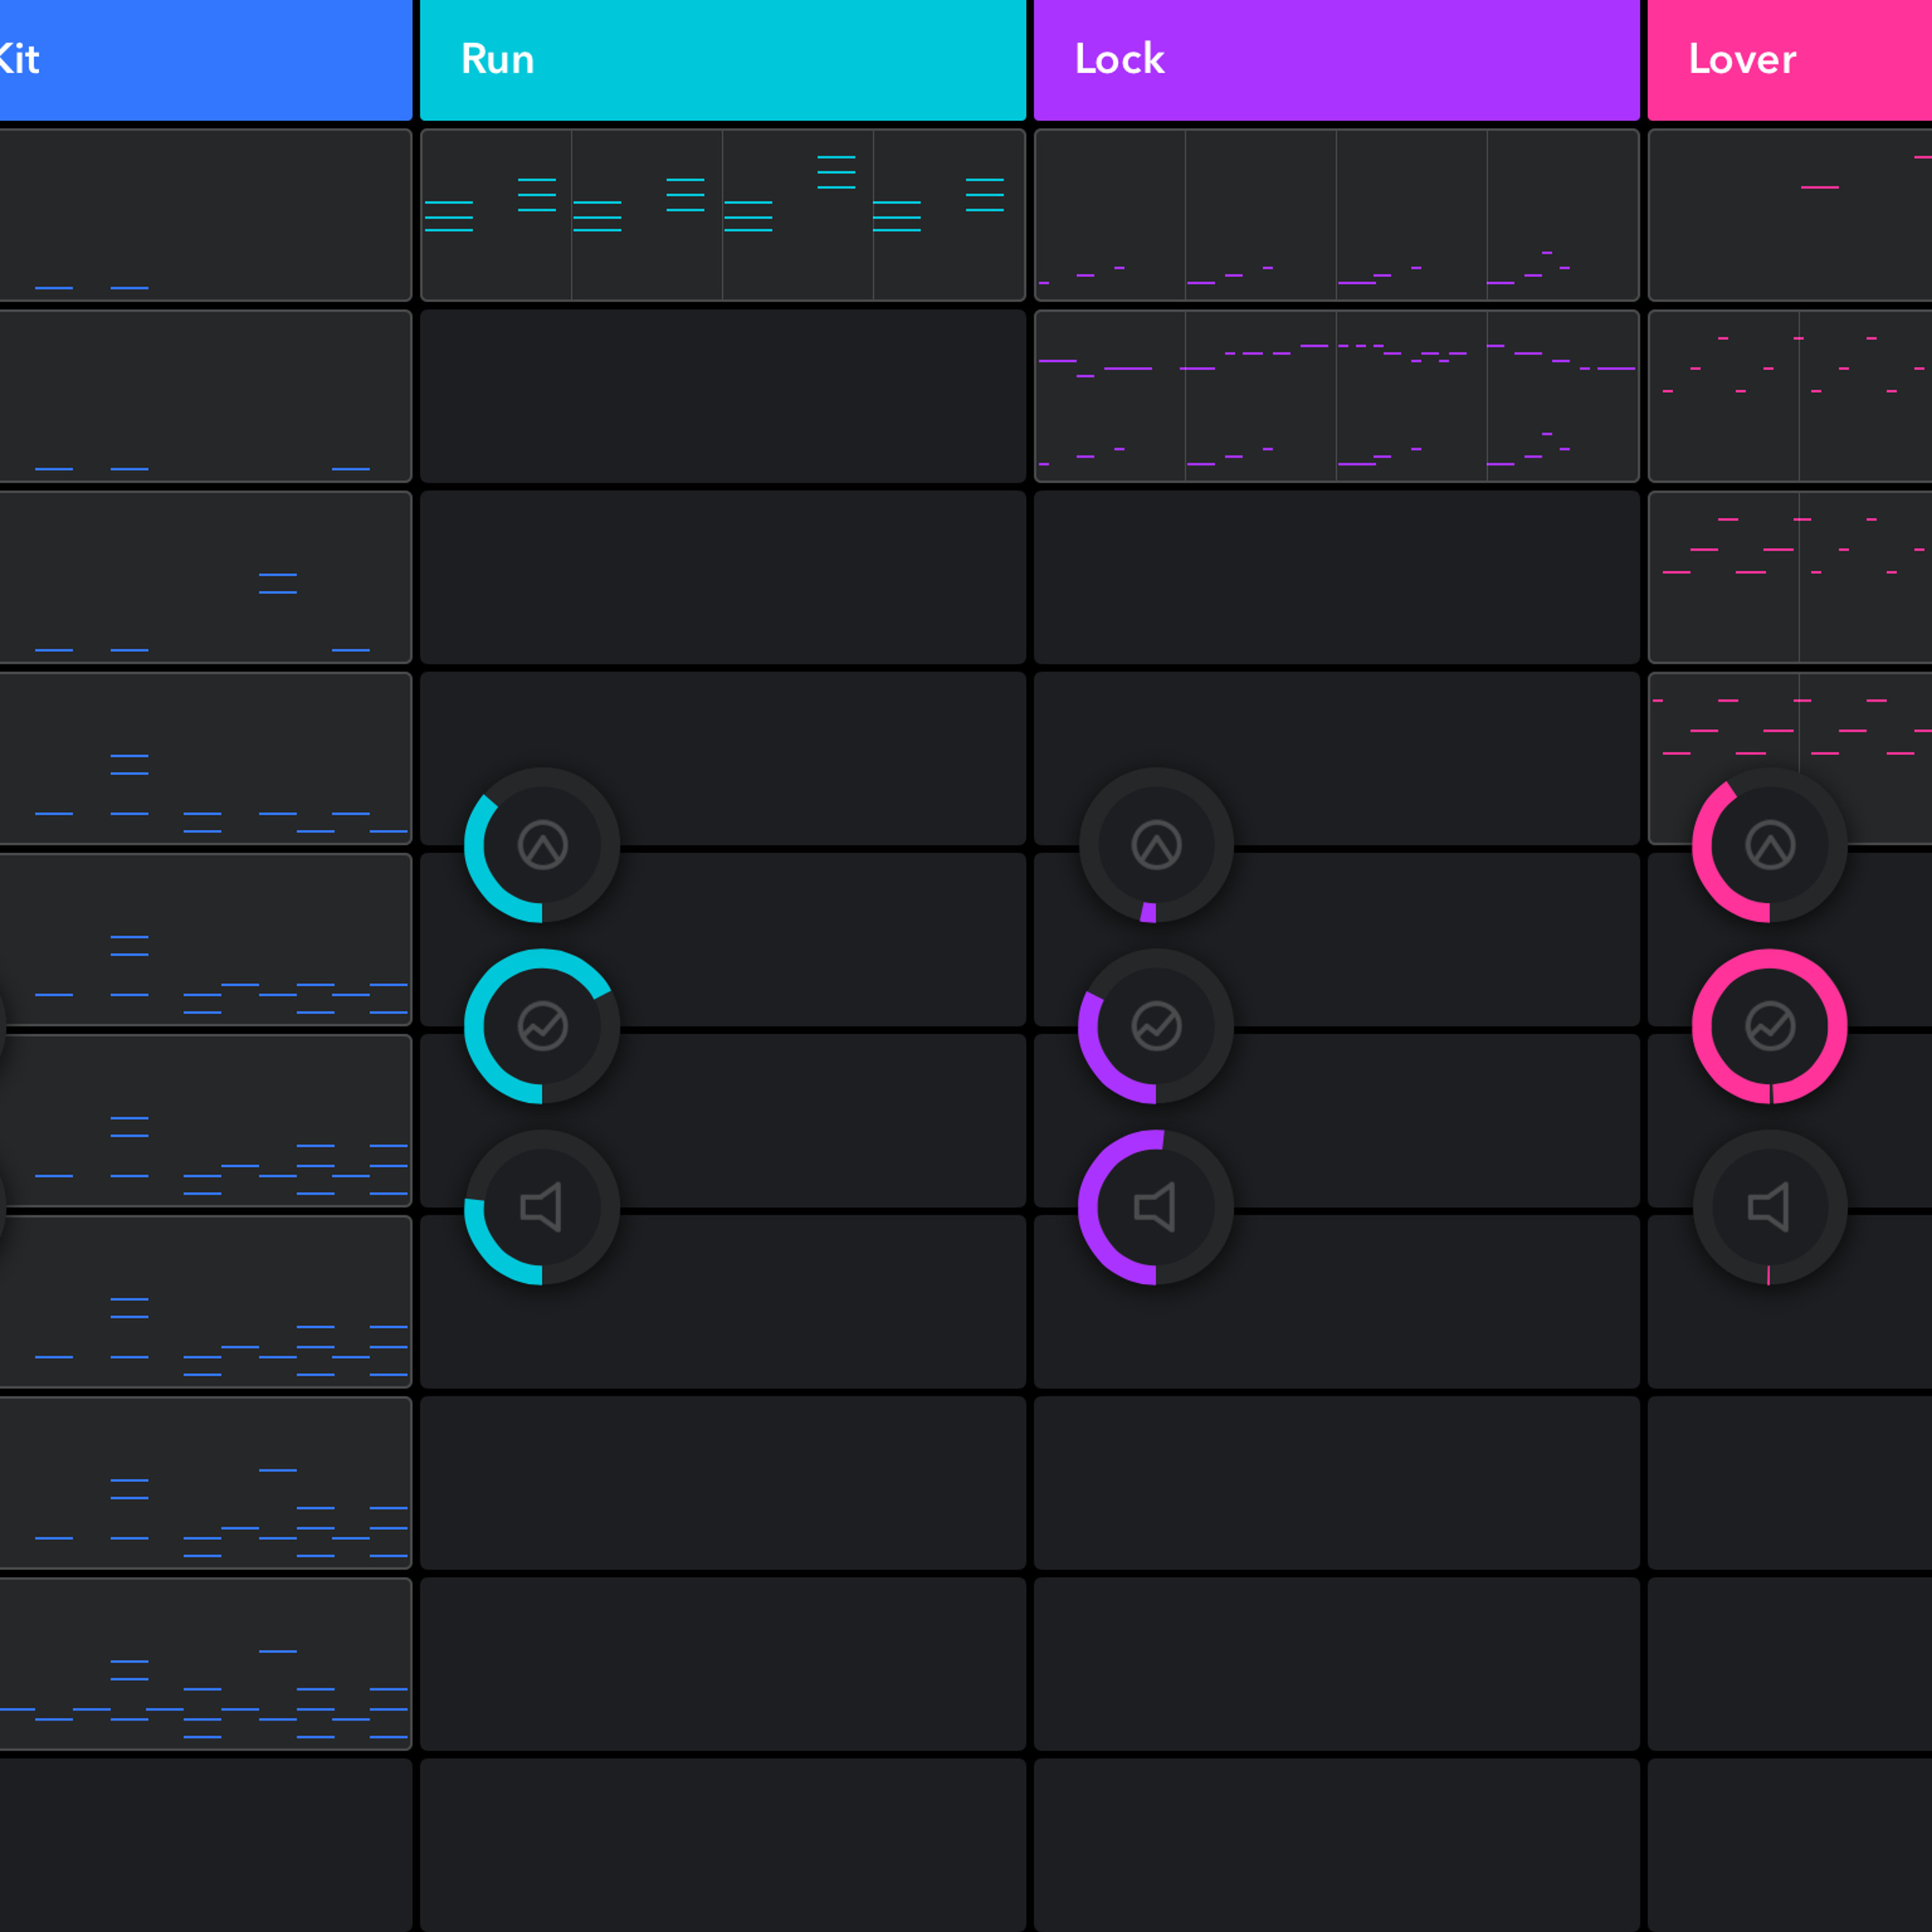Adjust the Run track top cyan knob

click(x=542, y=845)
